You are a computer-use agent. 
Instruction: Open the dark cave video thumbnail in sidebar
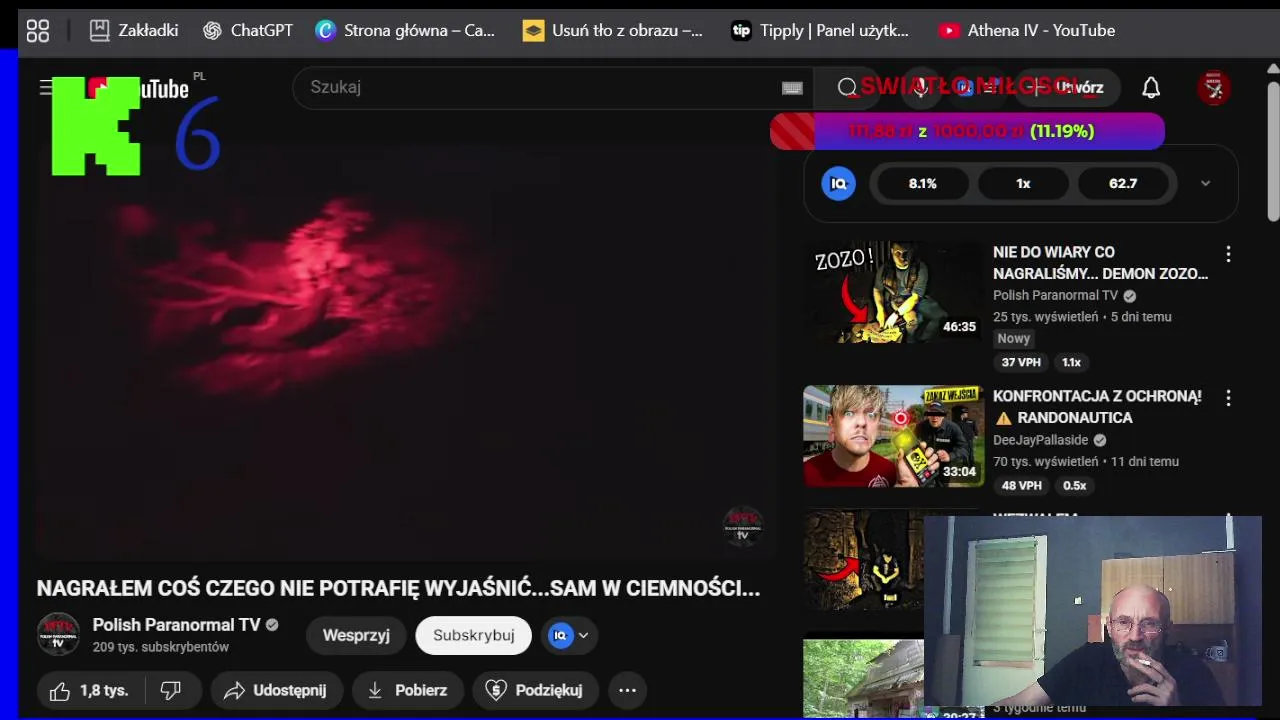(x=864, y=560)
